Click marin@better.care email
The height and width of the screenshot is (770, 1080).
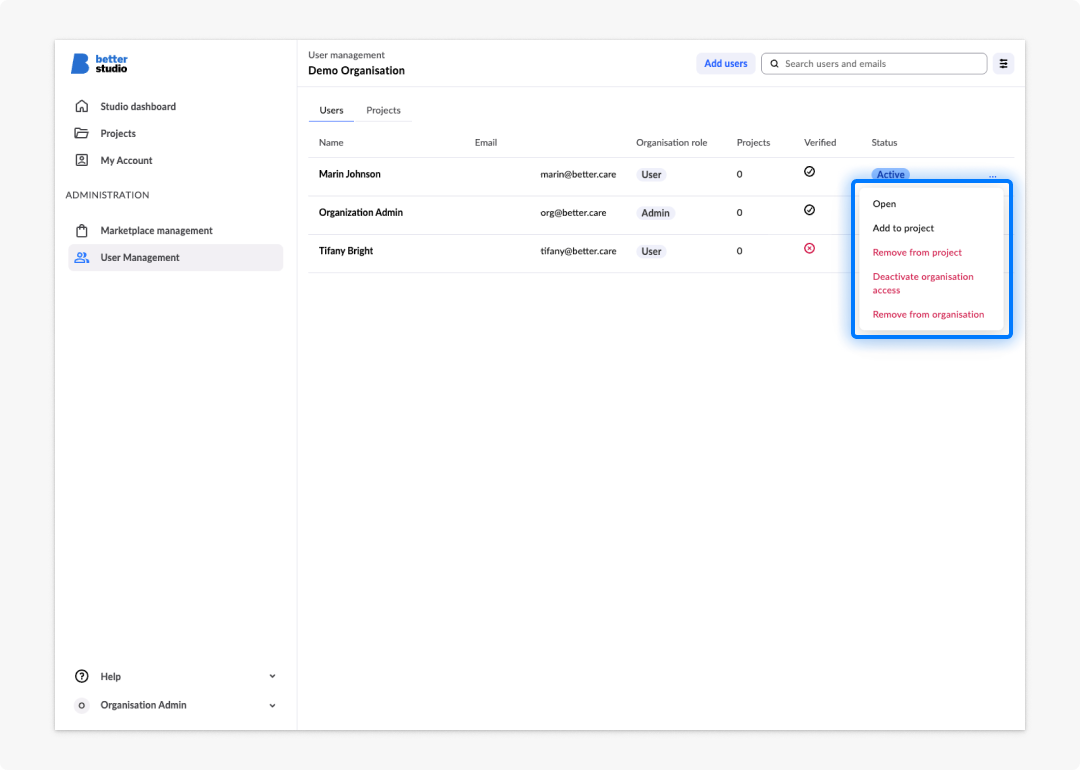578,174
